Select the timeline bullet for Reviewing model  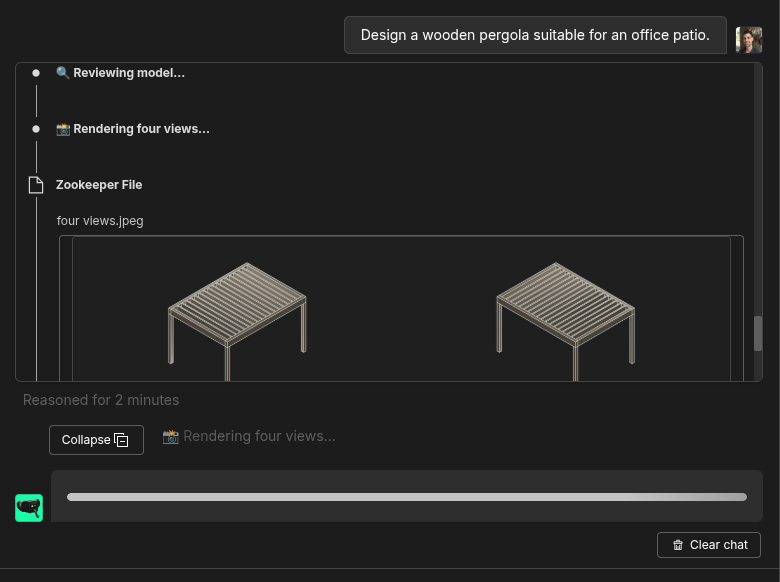[x=36, y=73]
